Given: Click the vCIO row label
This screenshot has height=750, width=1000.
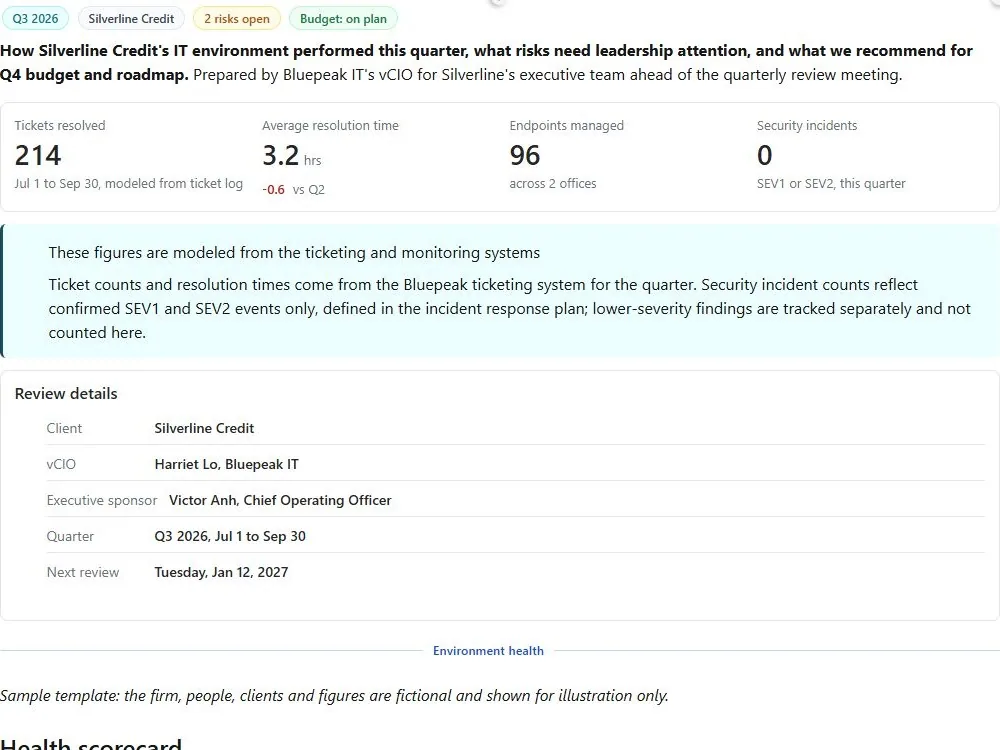Looking at the screenshot, I should pyautogui.click(x=61, y=464).
